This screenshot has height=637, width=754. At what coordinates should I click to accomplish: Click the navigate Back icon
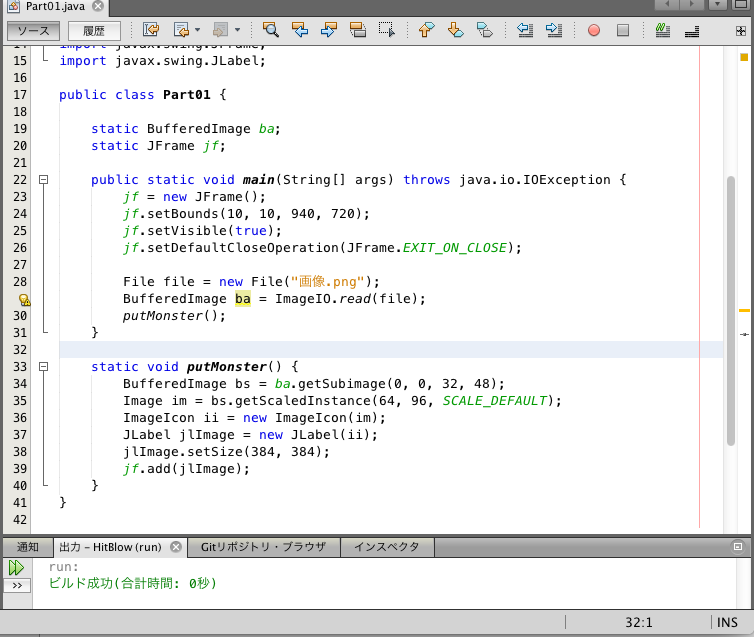[181, 30]
